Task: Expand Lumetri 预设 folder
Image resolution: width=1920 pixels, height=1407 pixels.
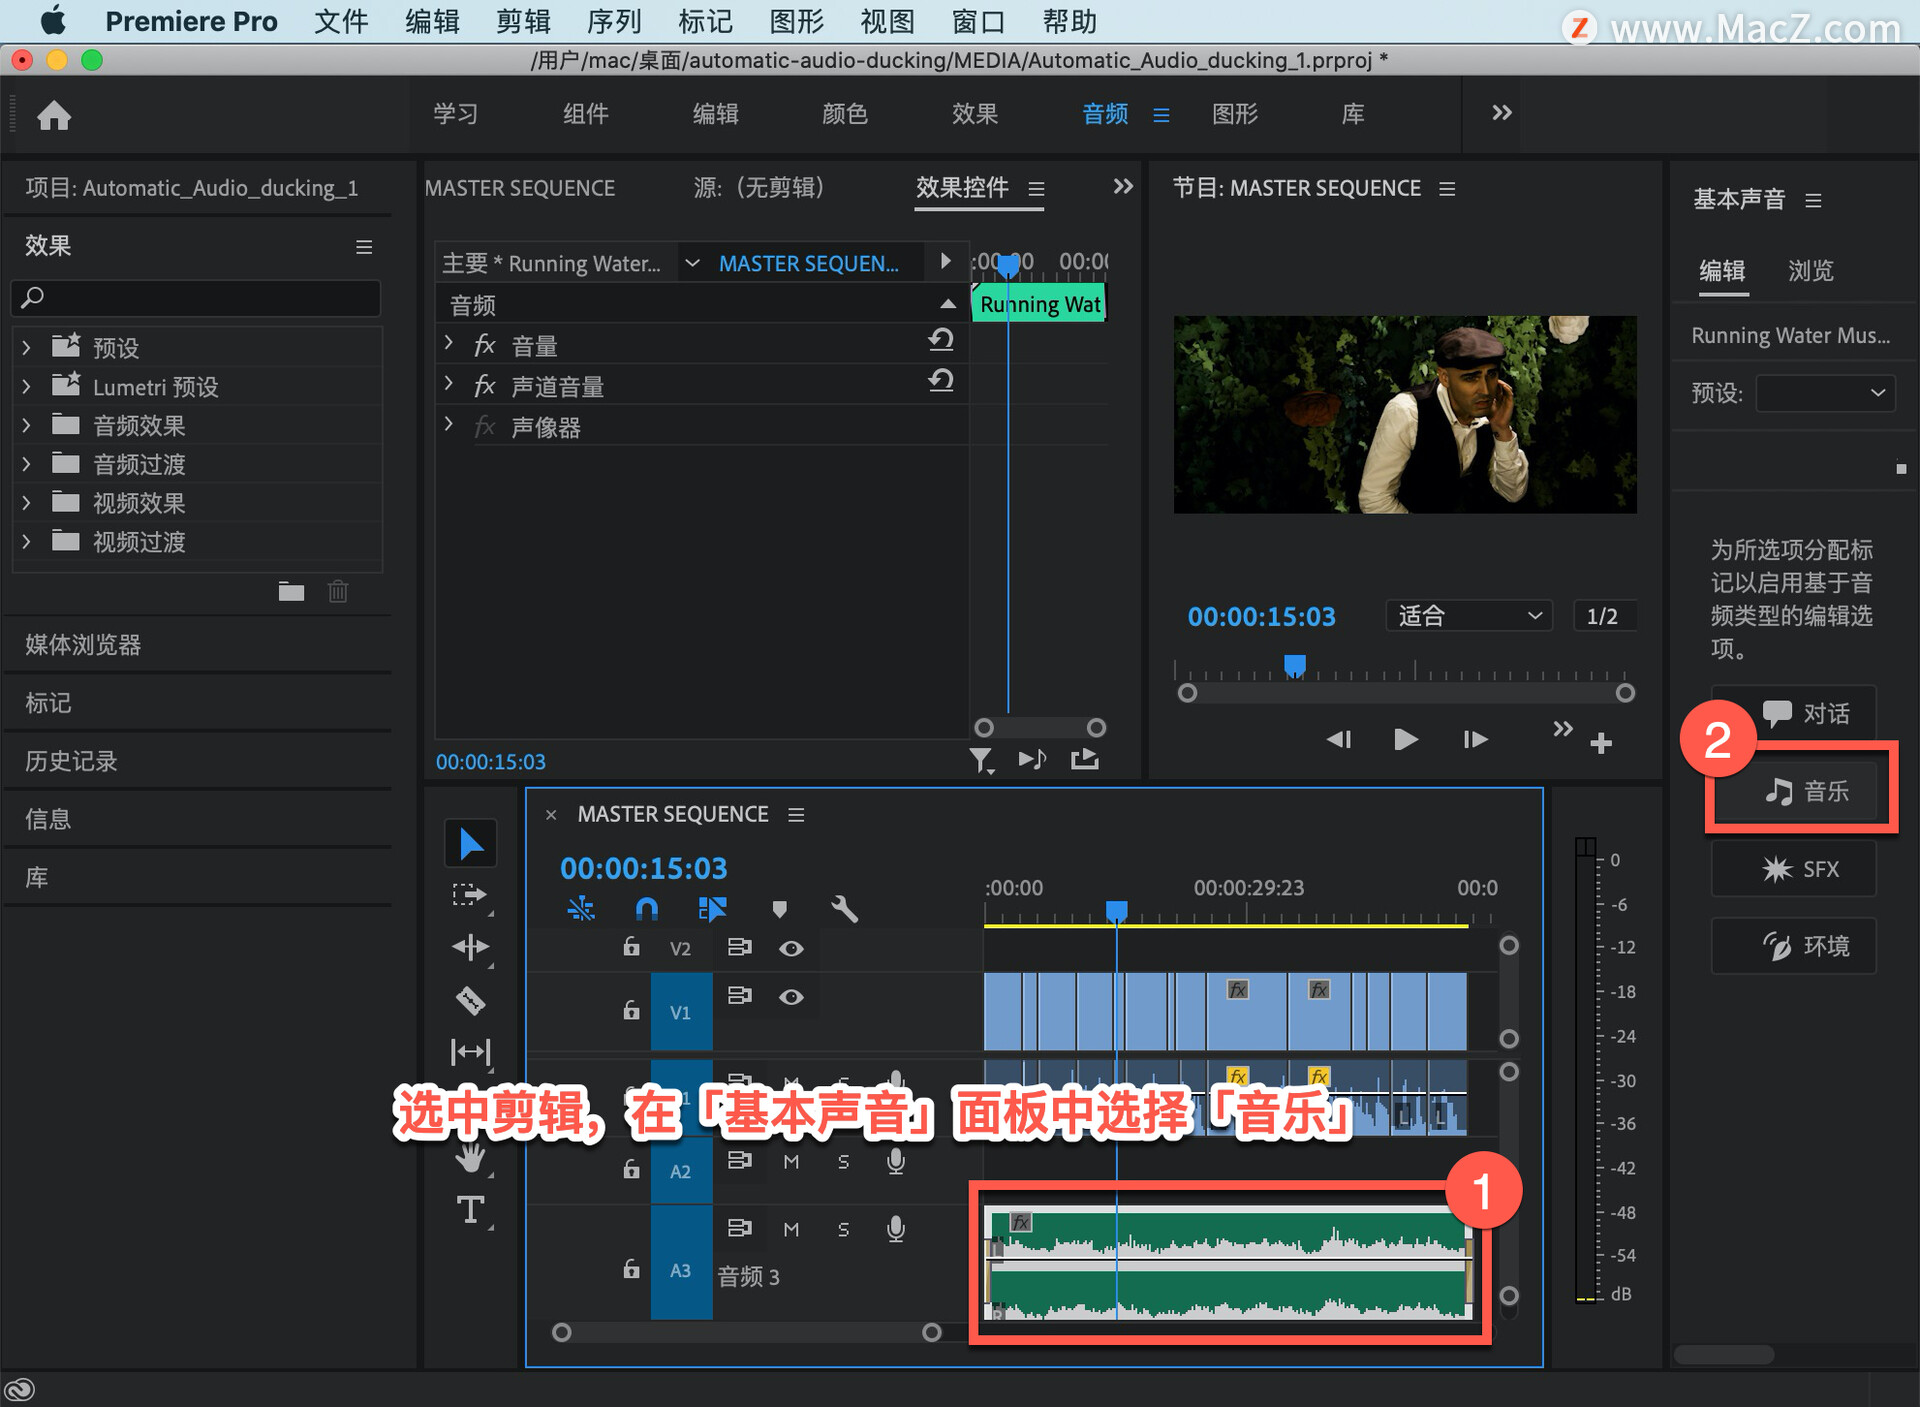Action: (26, 387)
